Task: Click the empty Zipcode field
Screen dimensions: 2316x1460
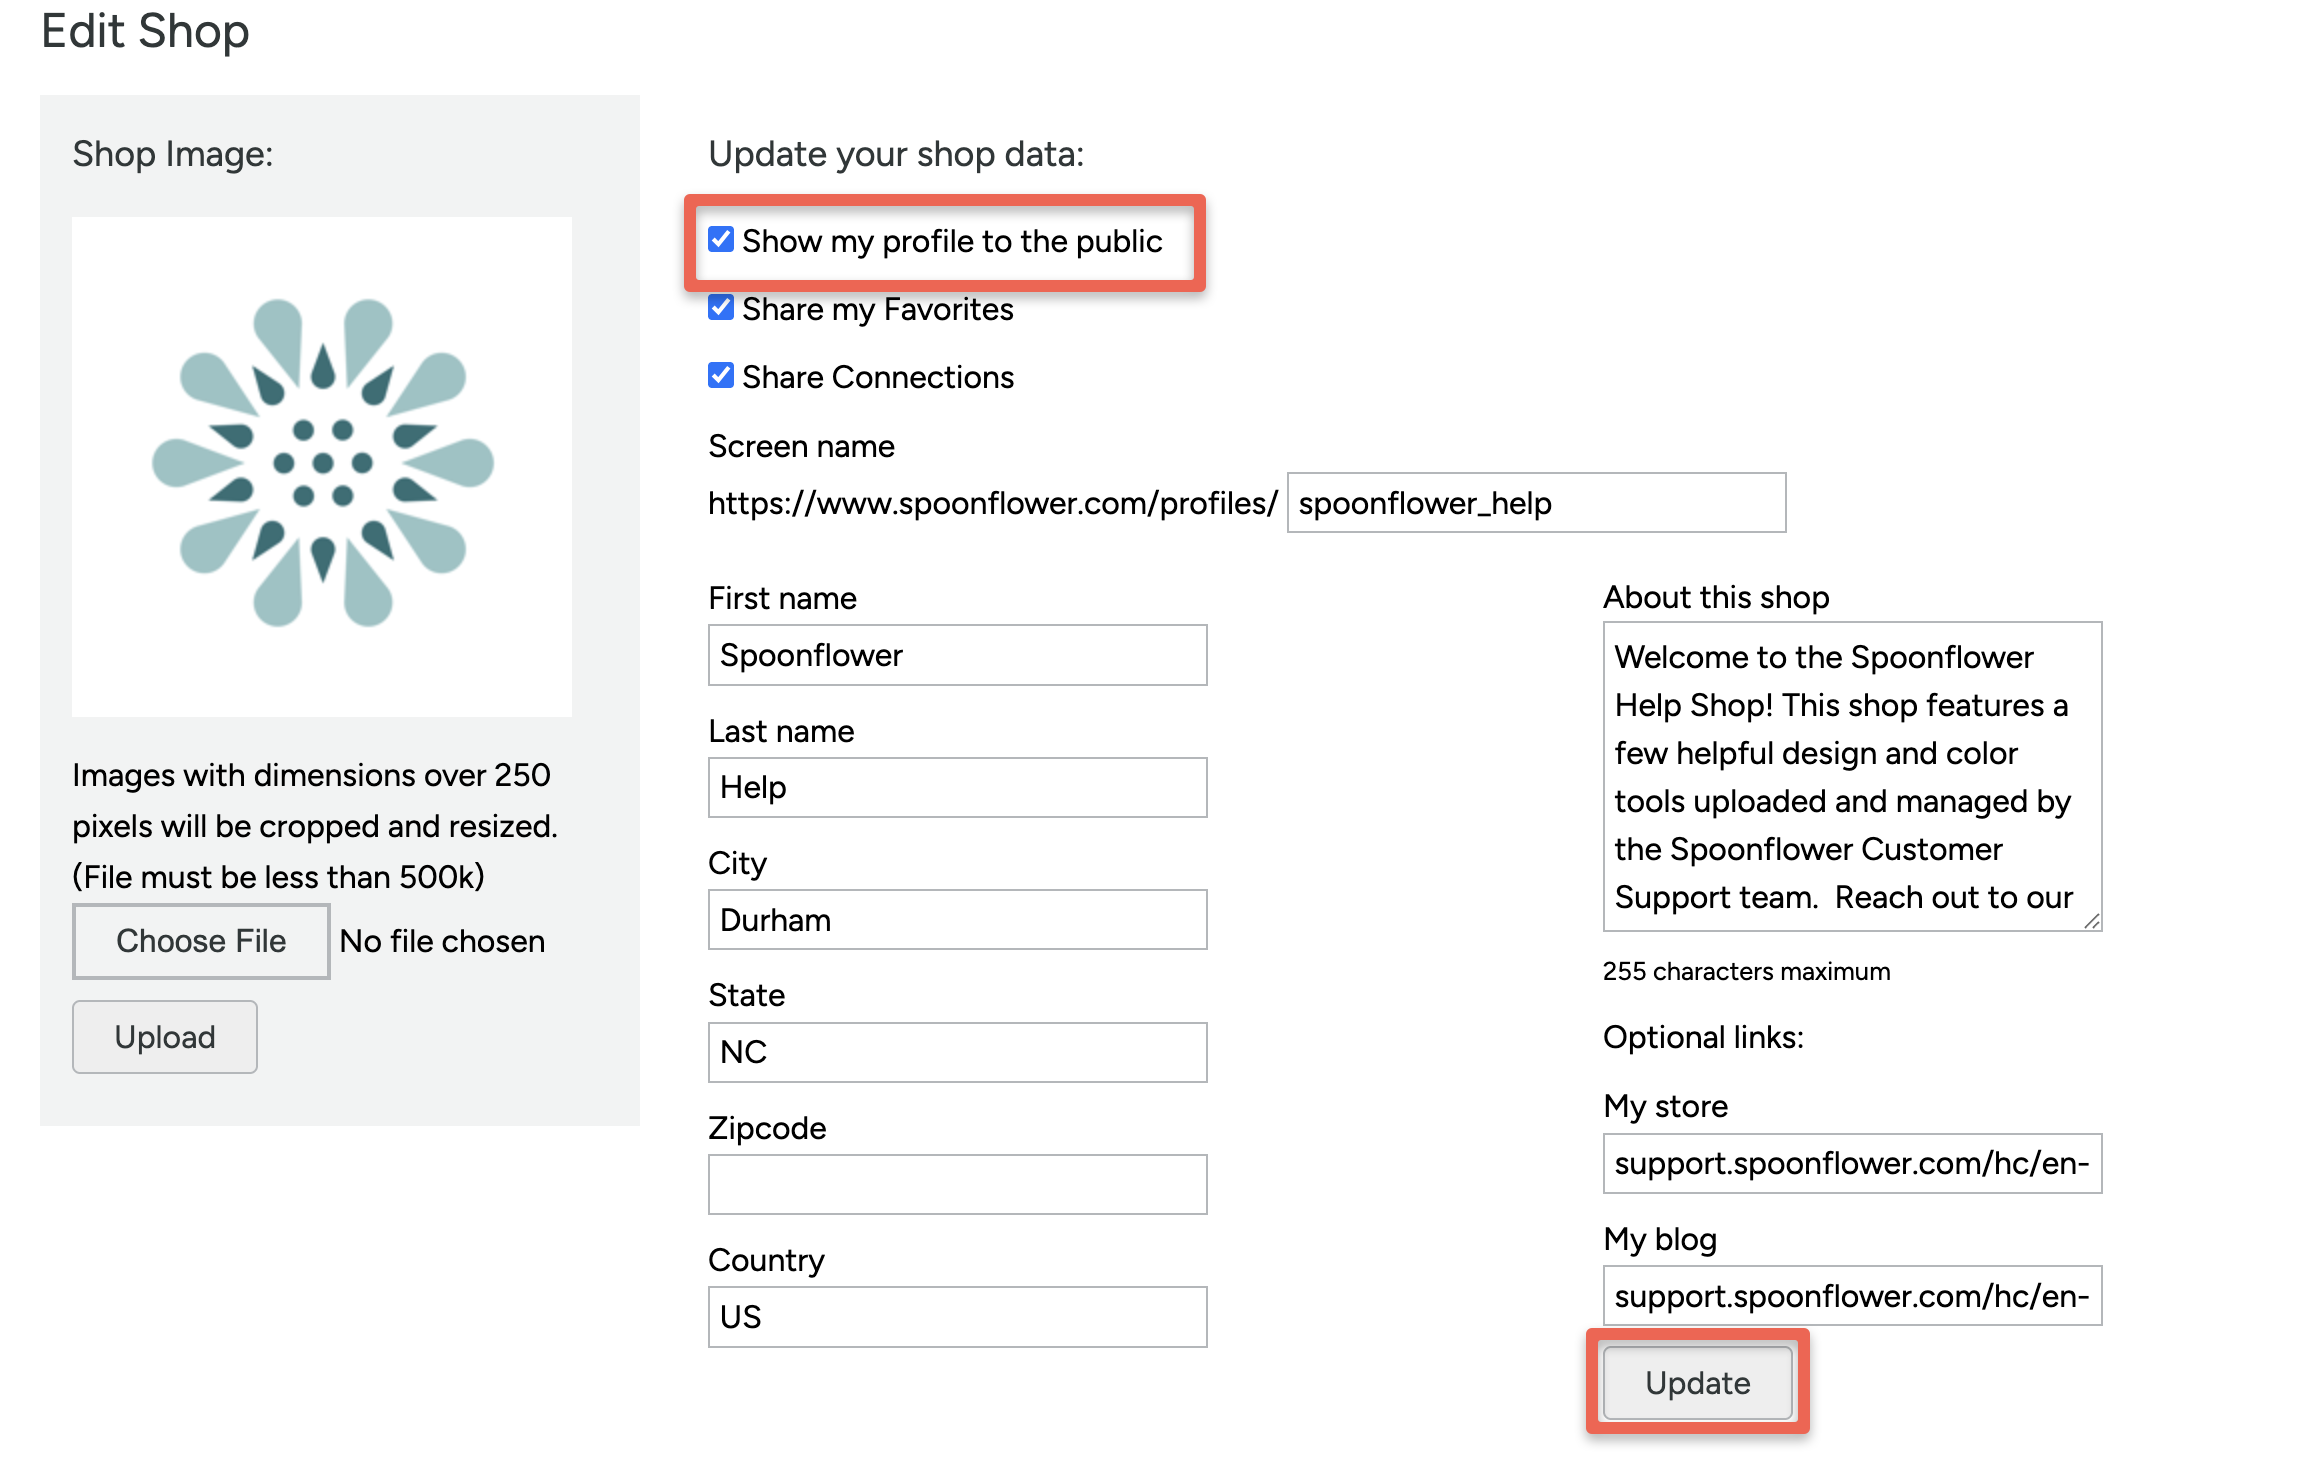Action: pos(956,1183)
